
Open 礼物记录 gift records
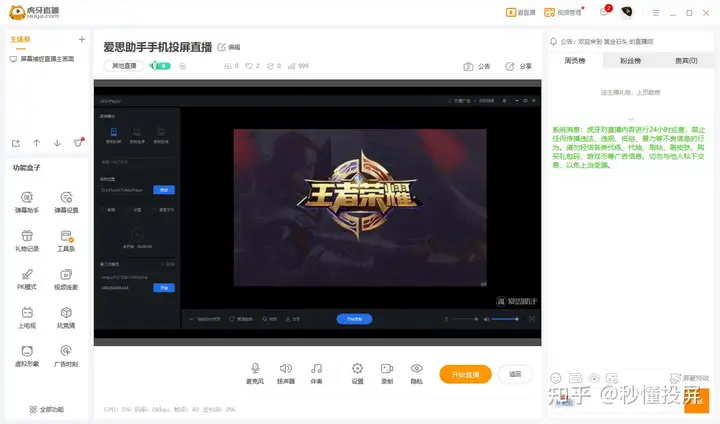point(27,241)
